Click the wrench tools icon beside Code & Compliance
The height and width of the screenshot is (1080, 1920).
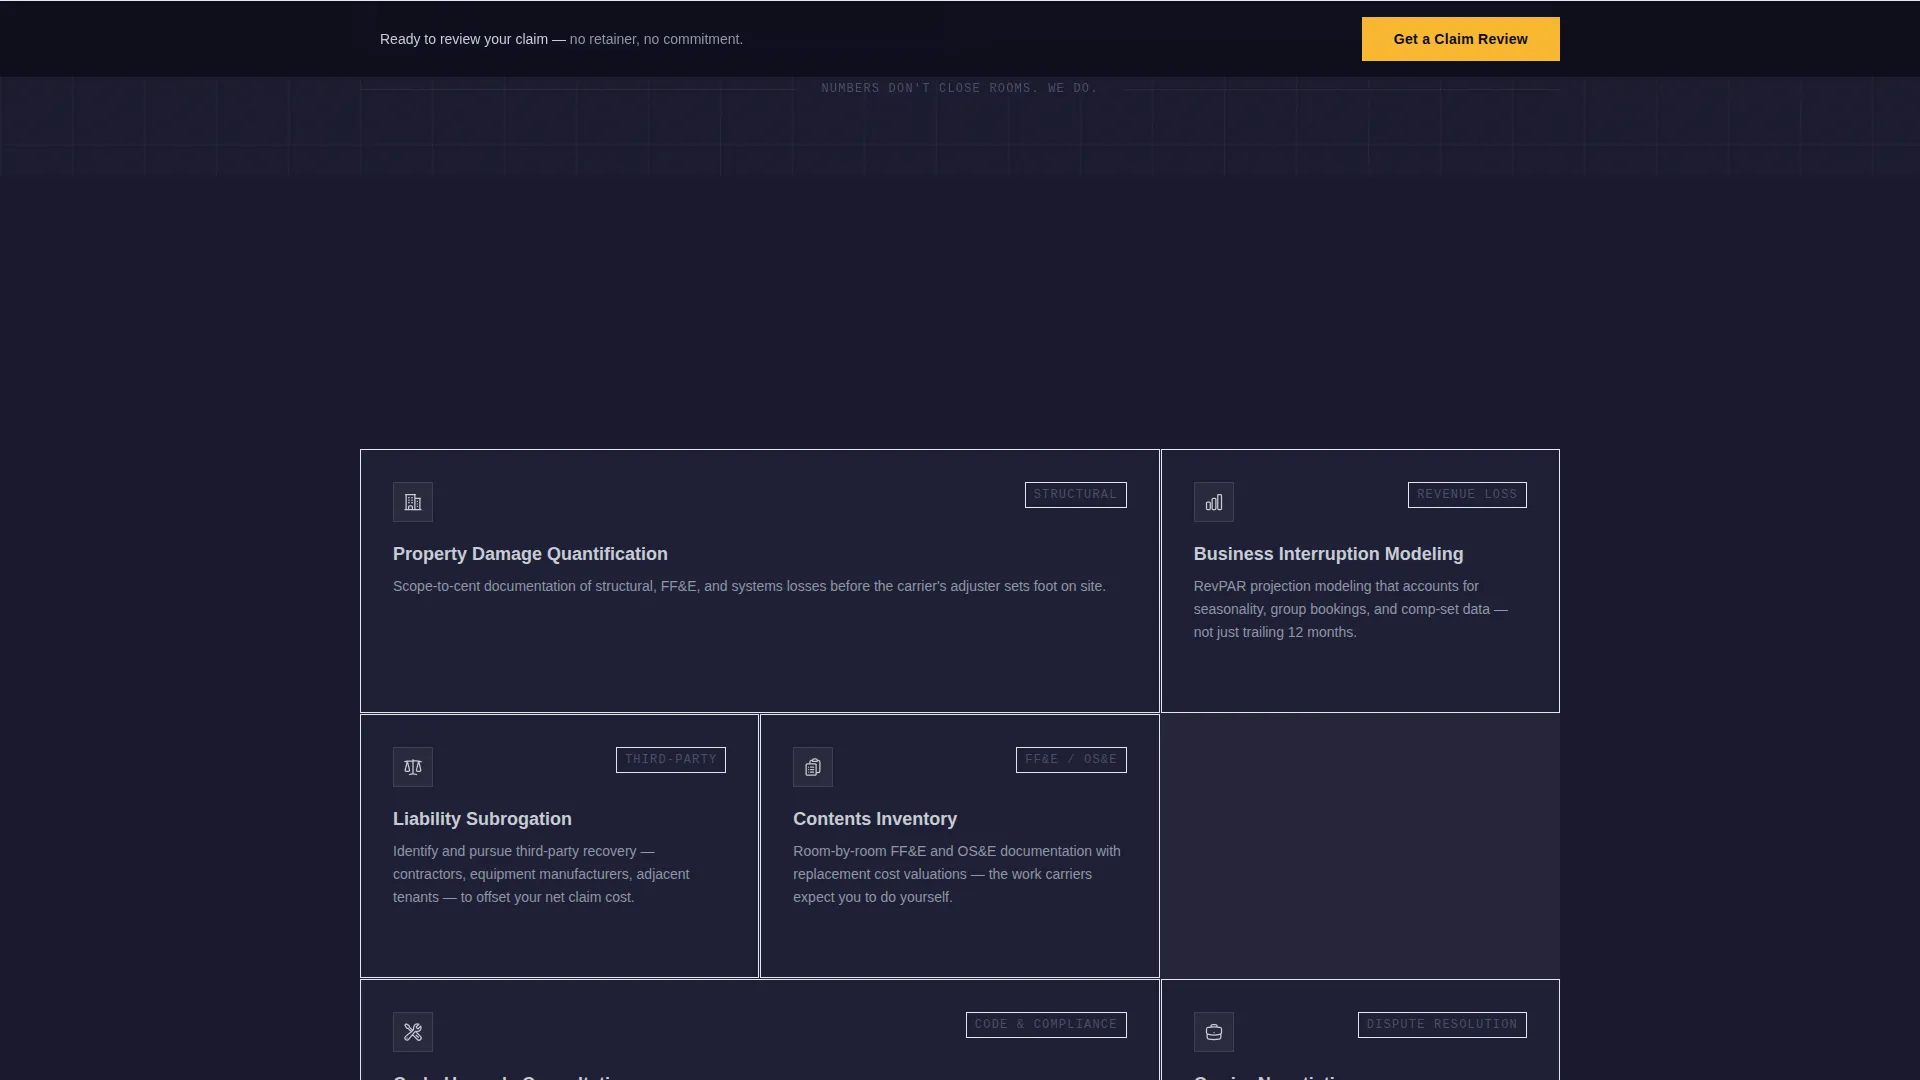coord(413,1032)
